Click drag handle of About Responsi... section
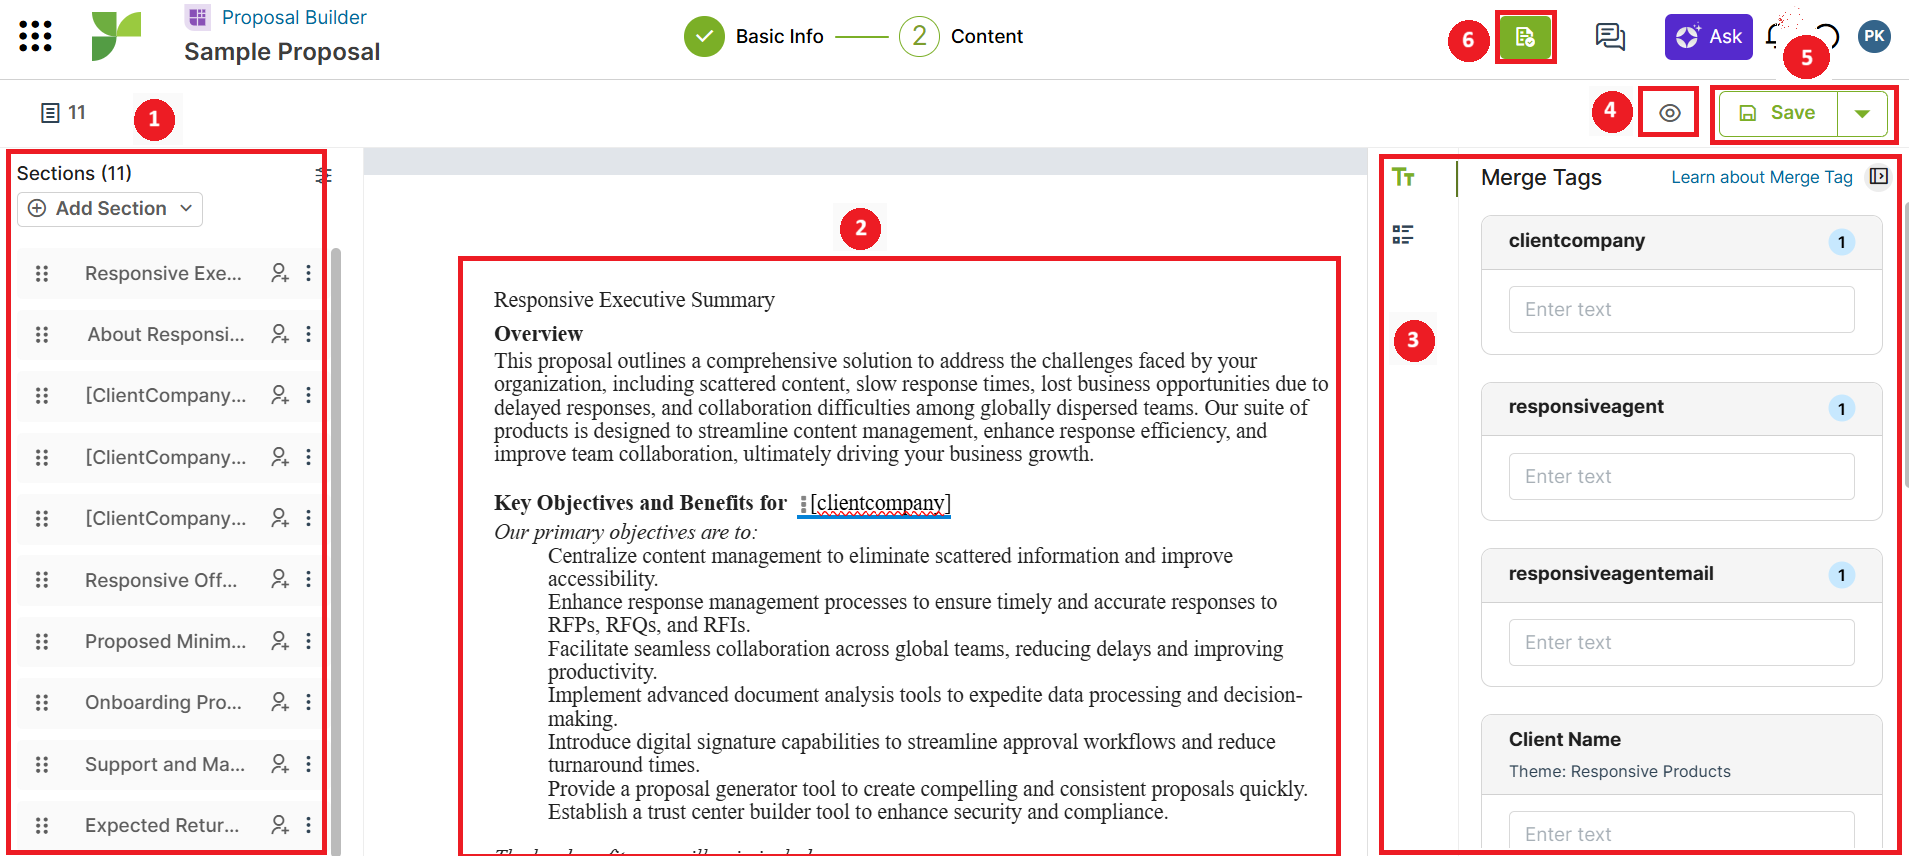The image size is (1909, 856). [42, 334]
